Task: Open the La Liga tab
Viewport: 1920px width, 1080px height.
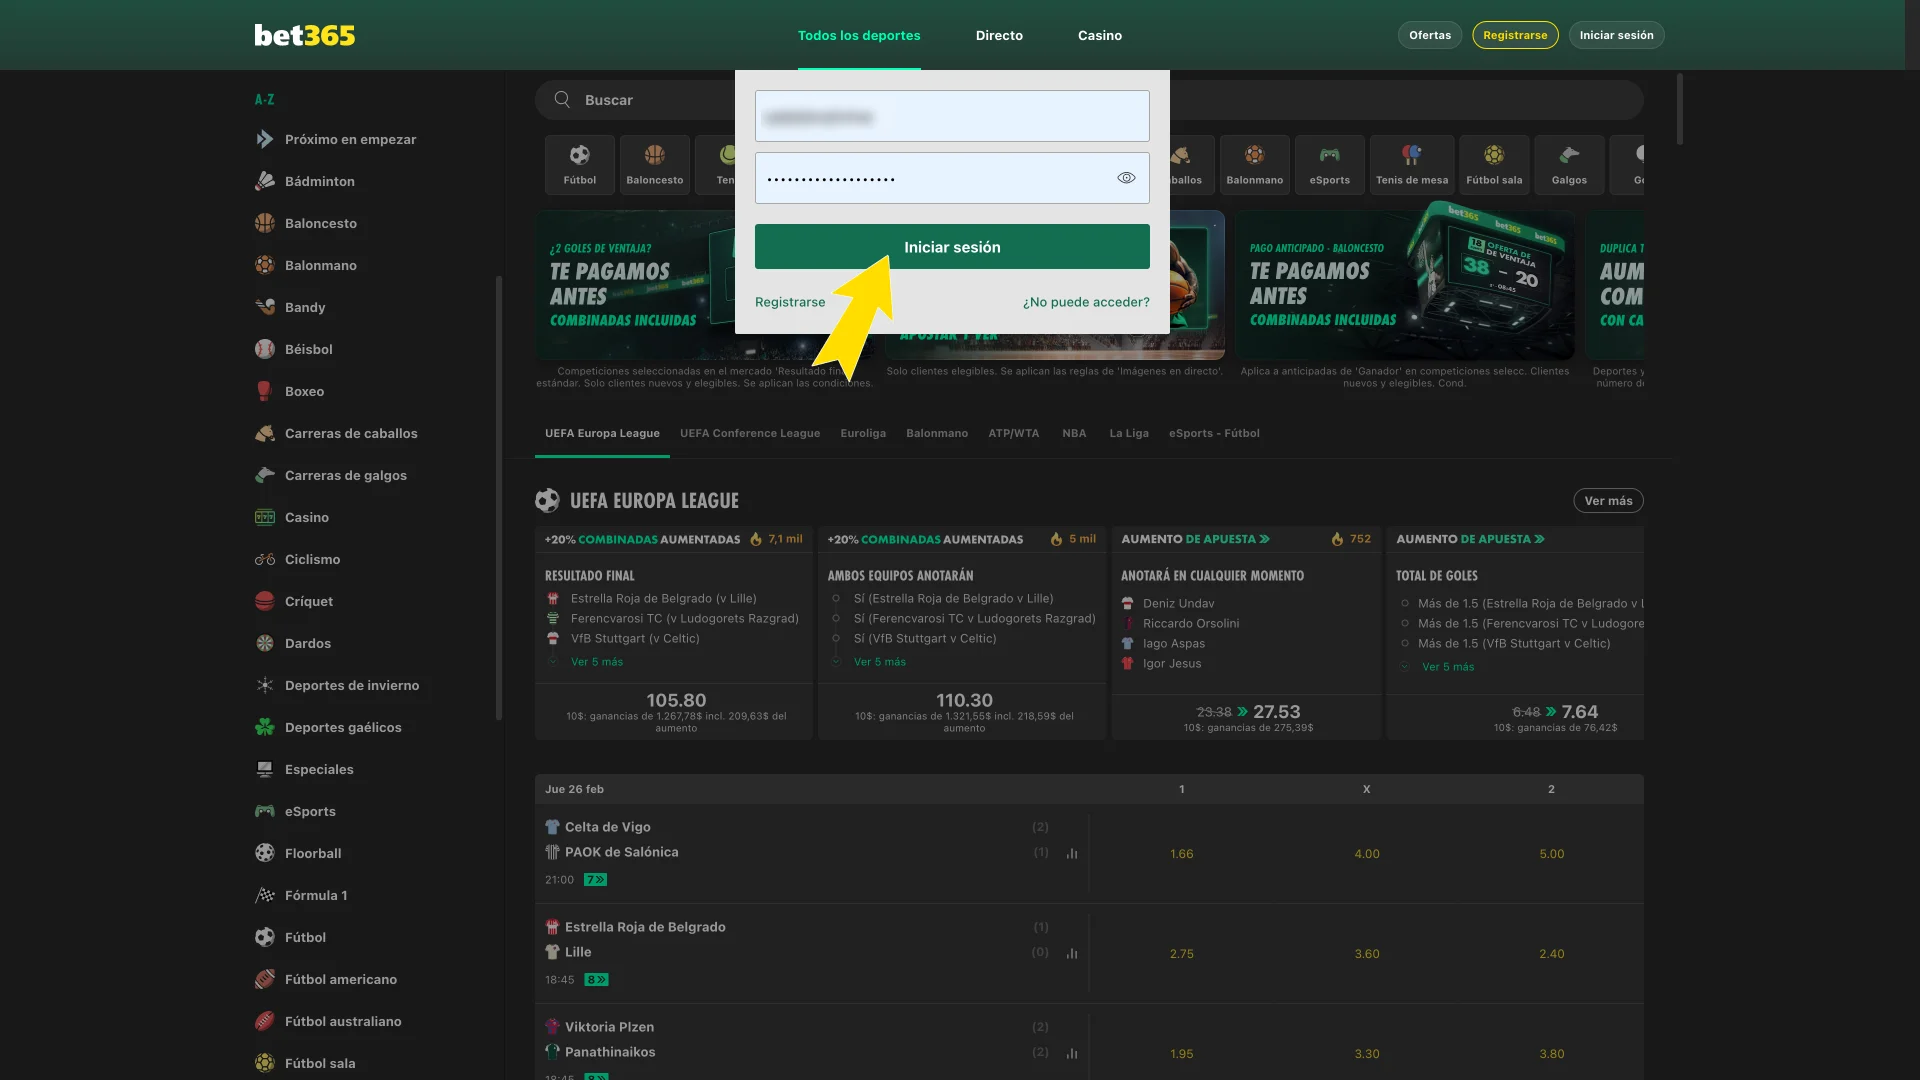Action: click(x=1128, y=433)
